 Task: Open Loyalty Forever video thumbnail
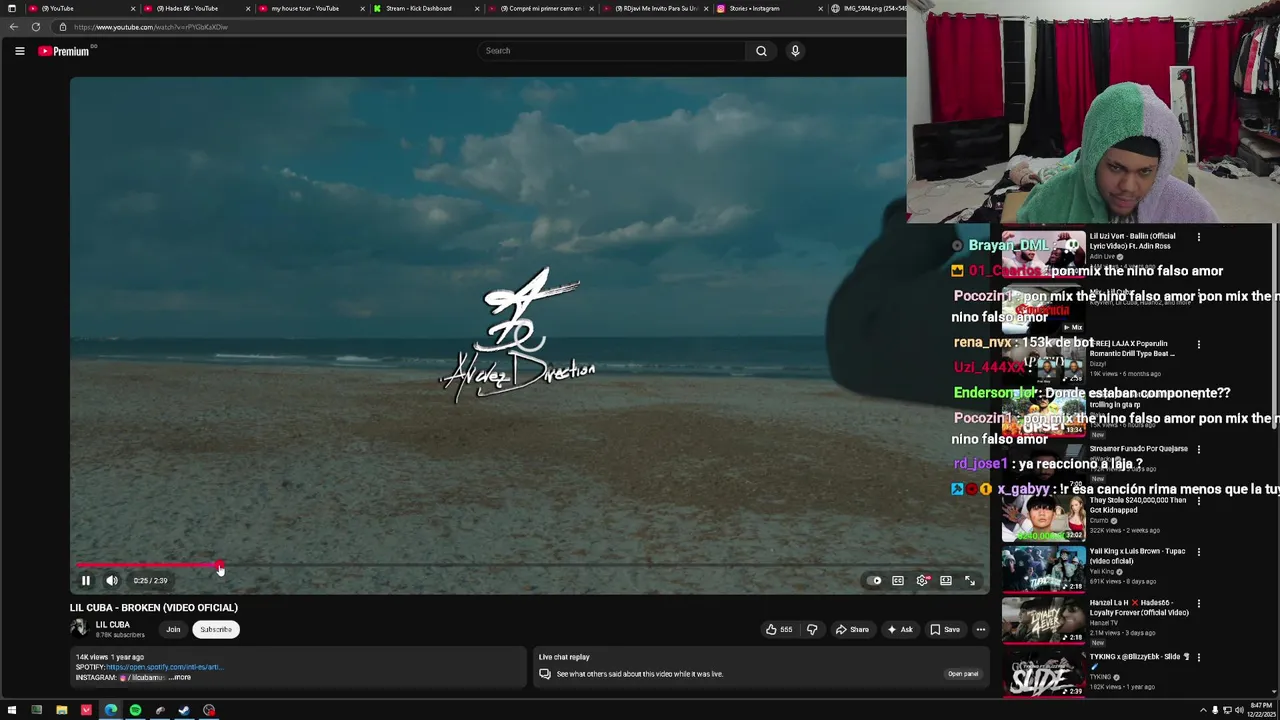(x=1043, y=621)
